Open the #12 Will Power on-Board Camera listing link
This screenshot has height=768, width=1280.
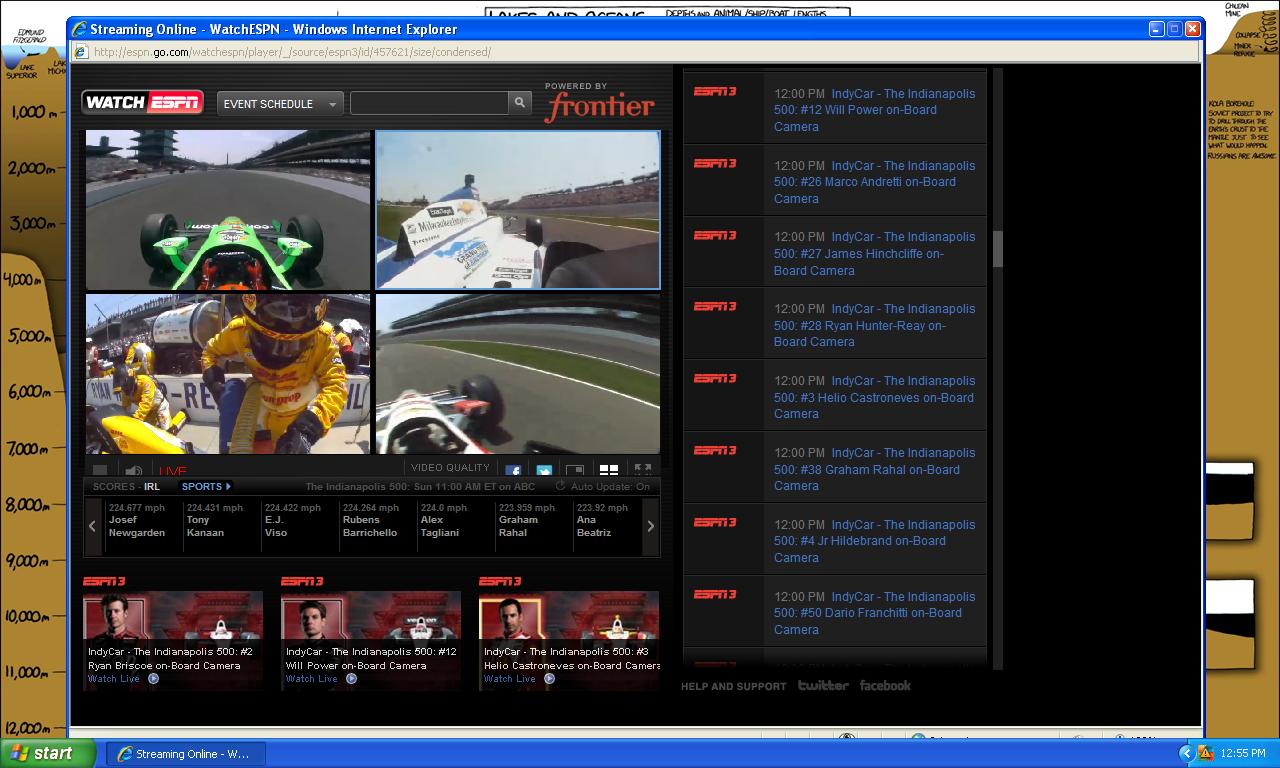pos(874,110)
